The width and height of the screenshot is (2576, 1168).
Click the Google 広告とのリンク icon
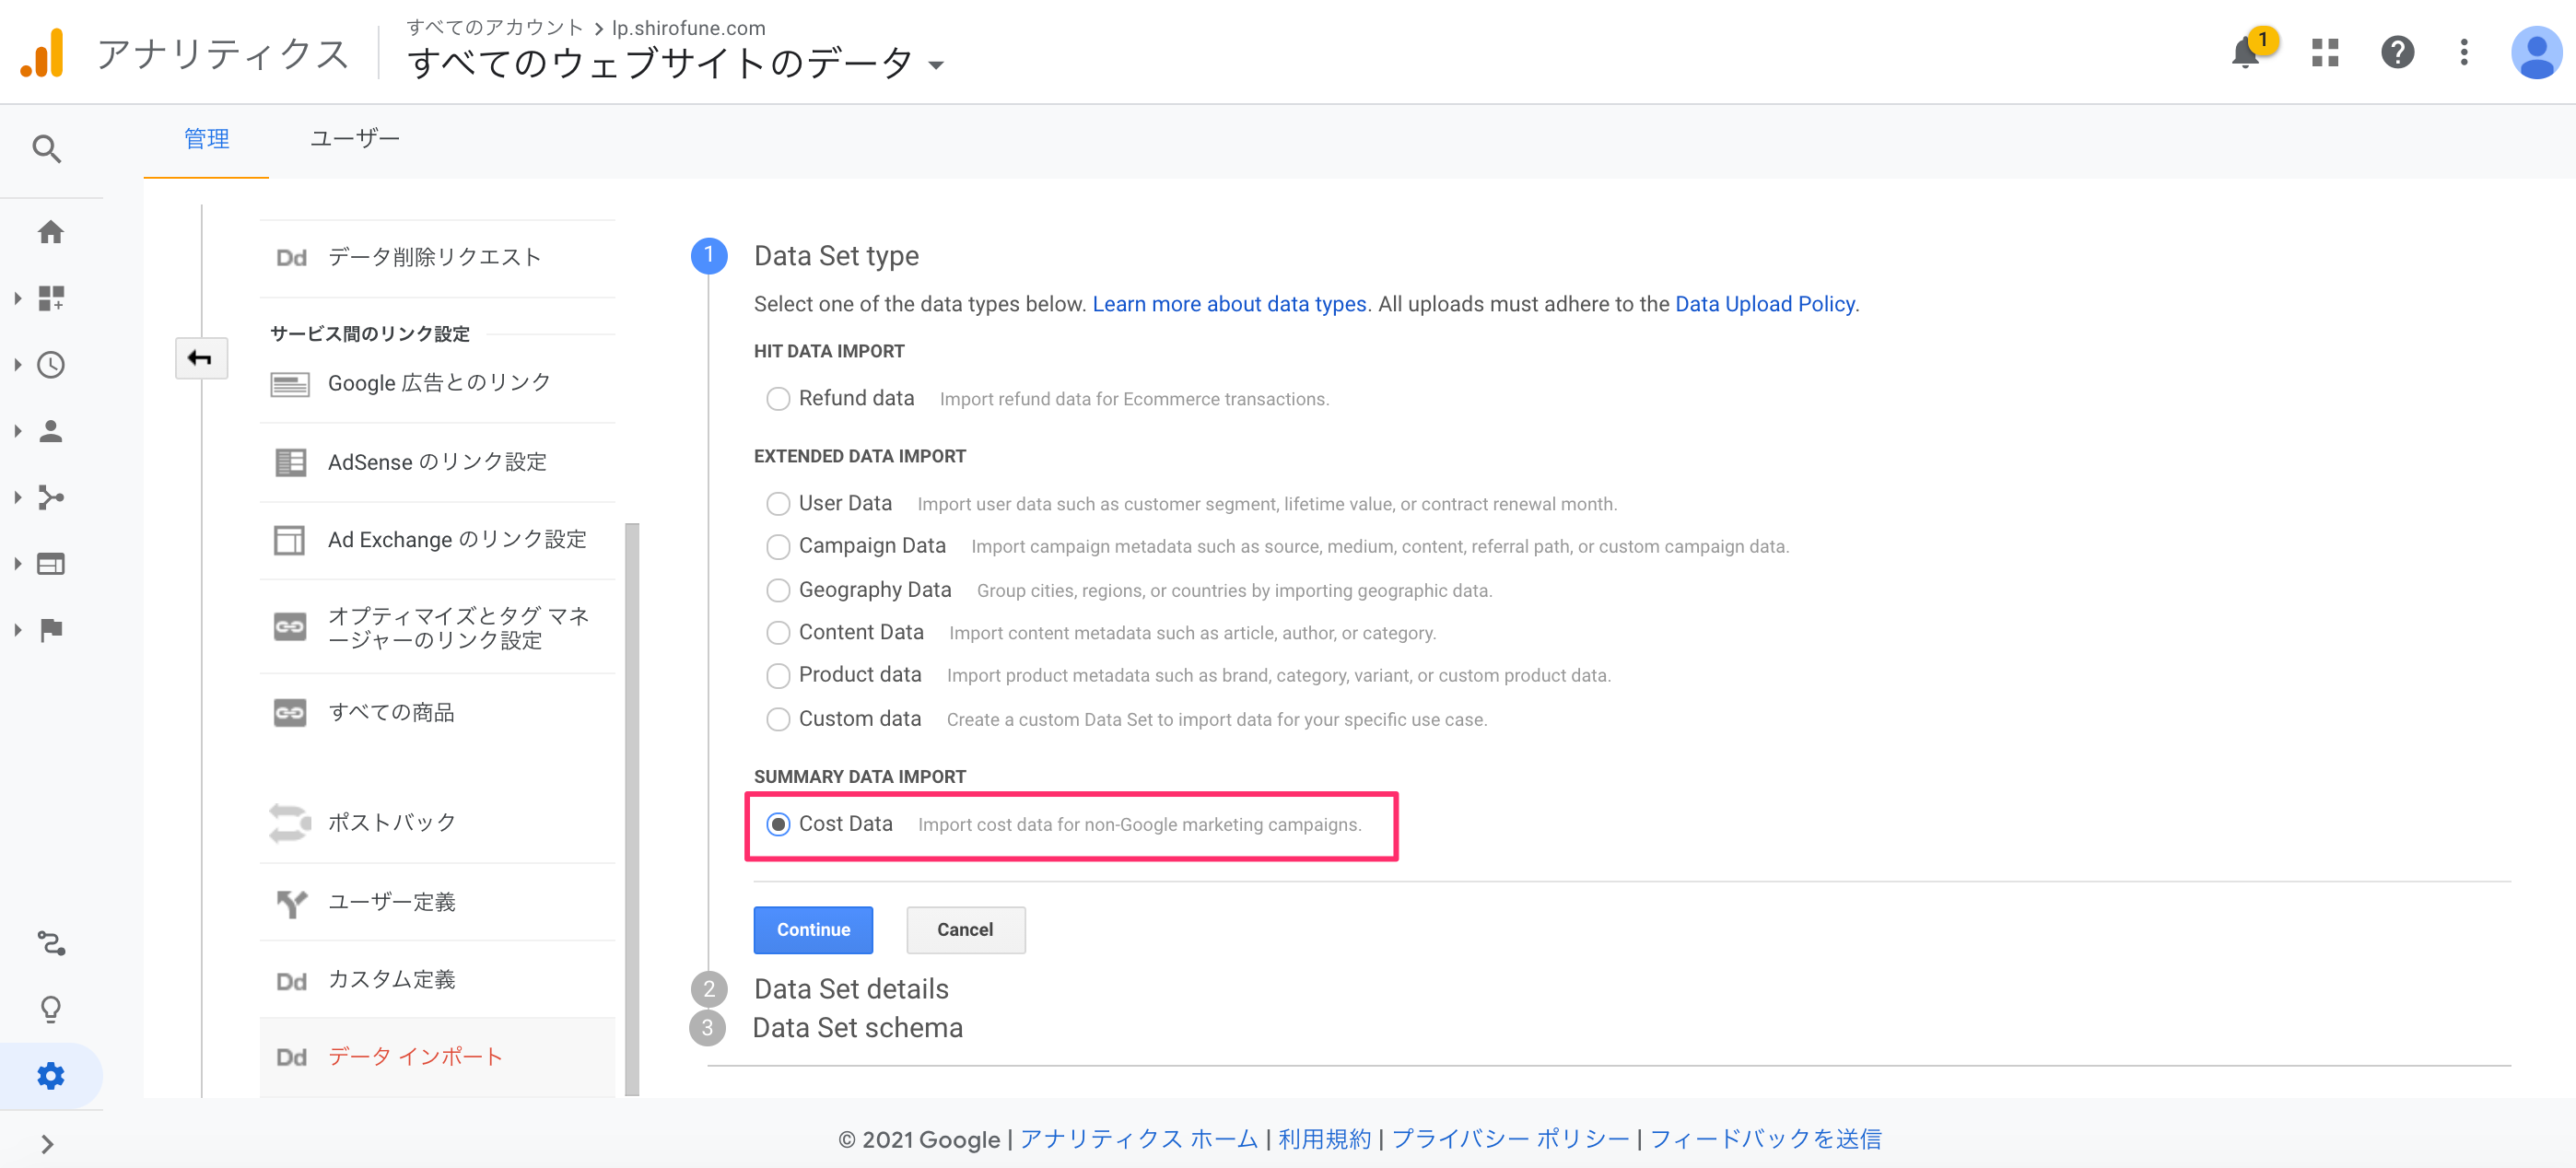tap(290, 384)
